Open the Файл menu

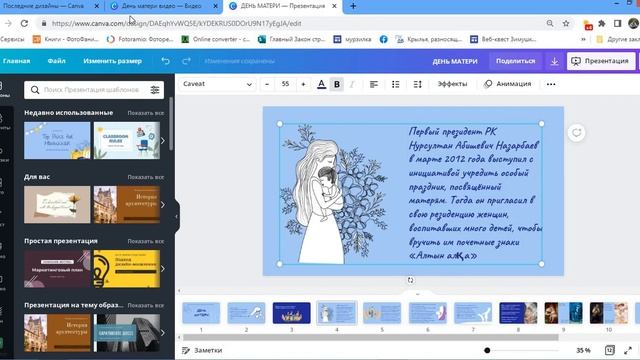click(56, 61)
